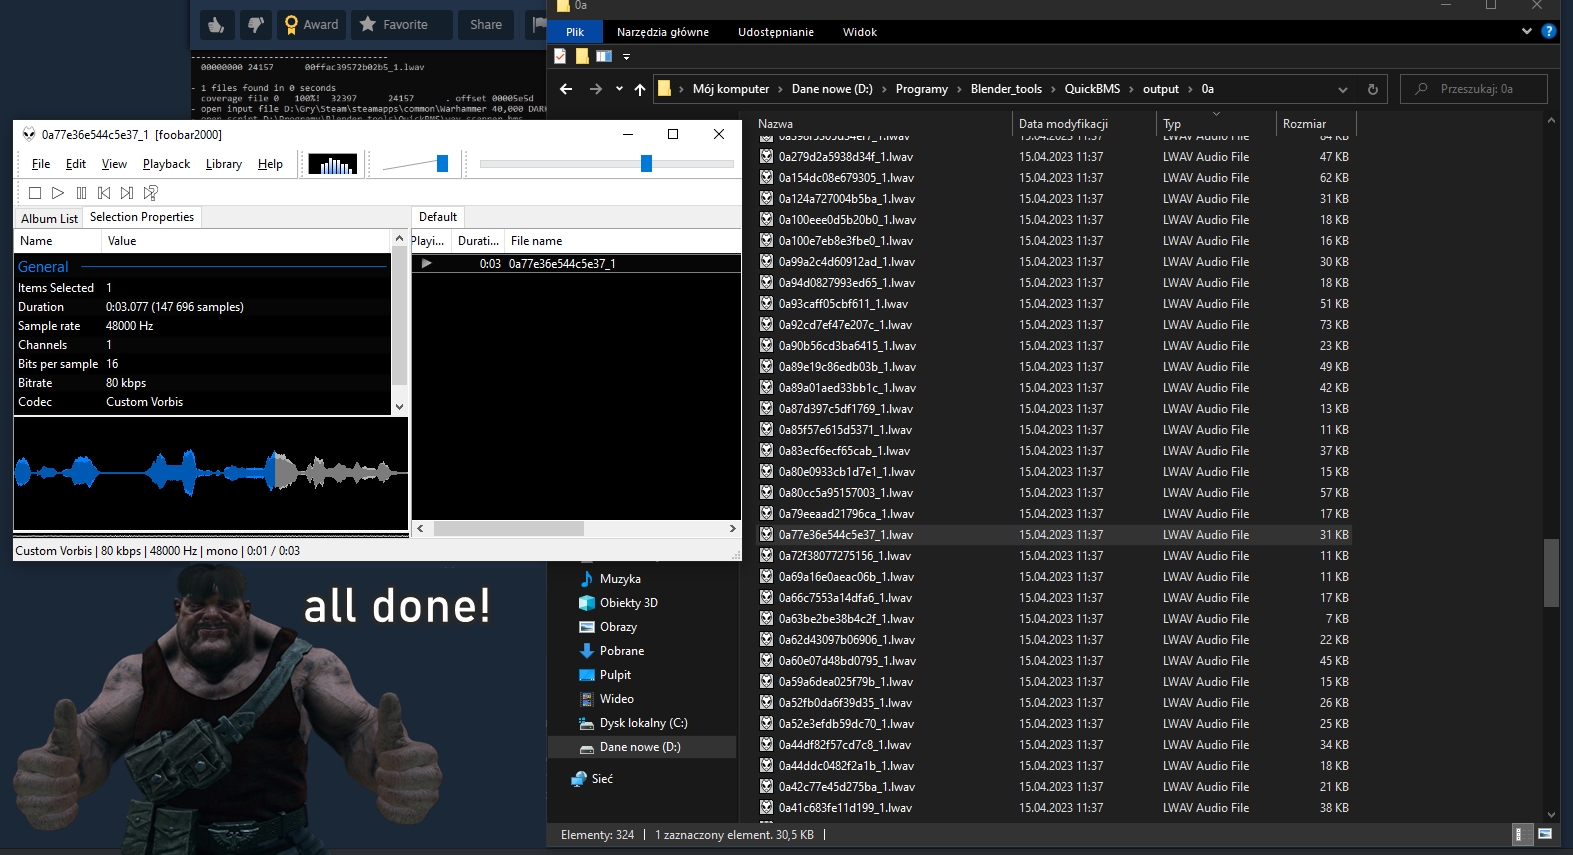Expand the breadcrumb chevron after output
This screenshot has height=855, width=1573.
tap(1191, 89)
